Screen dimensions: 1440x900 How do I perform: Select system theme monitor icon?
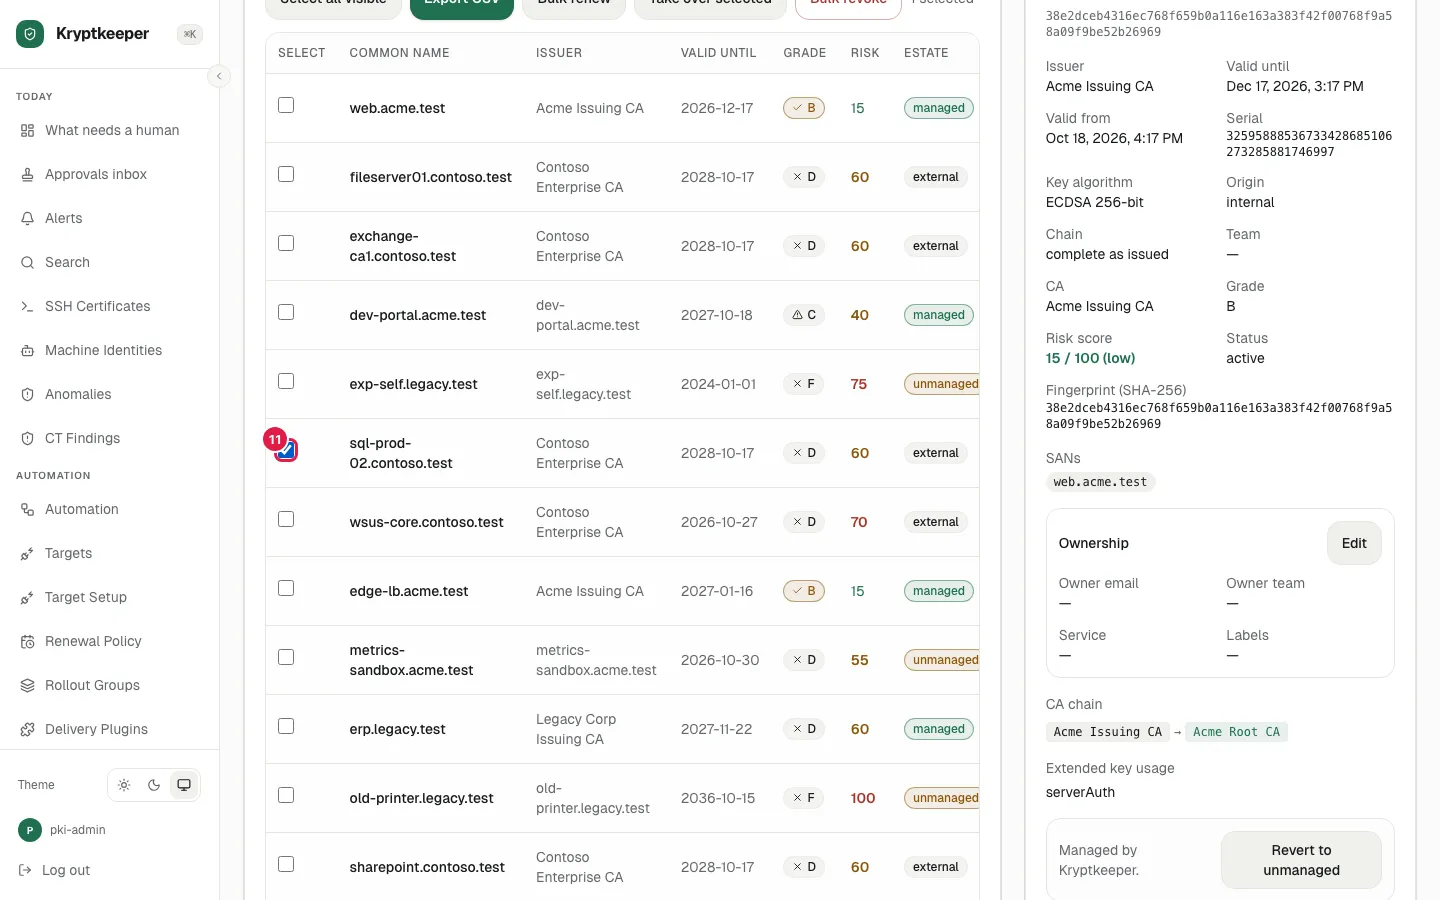pos(184,785)
